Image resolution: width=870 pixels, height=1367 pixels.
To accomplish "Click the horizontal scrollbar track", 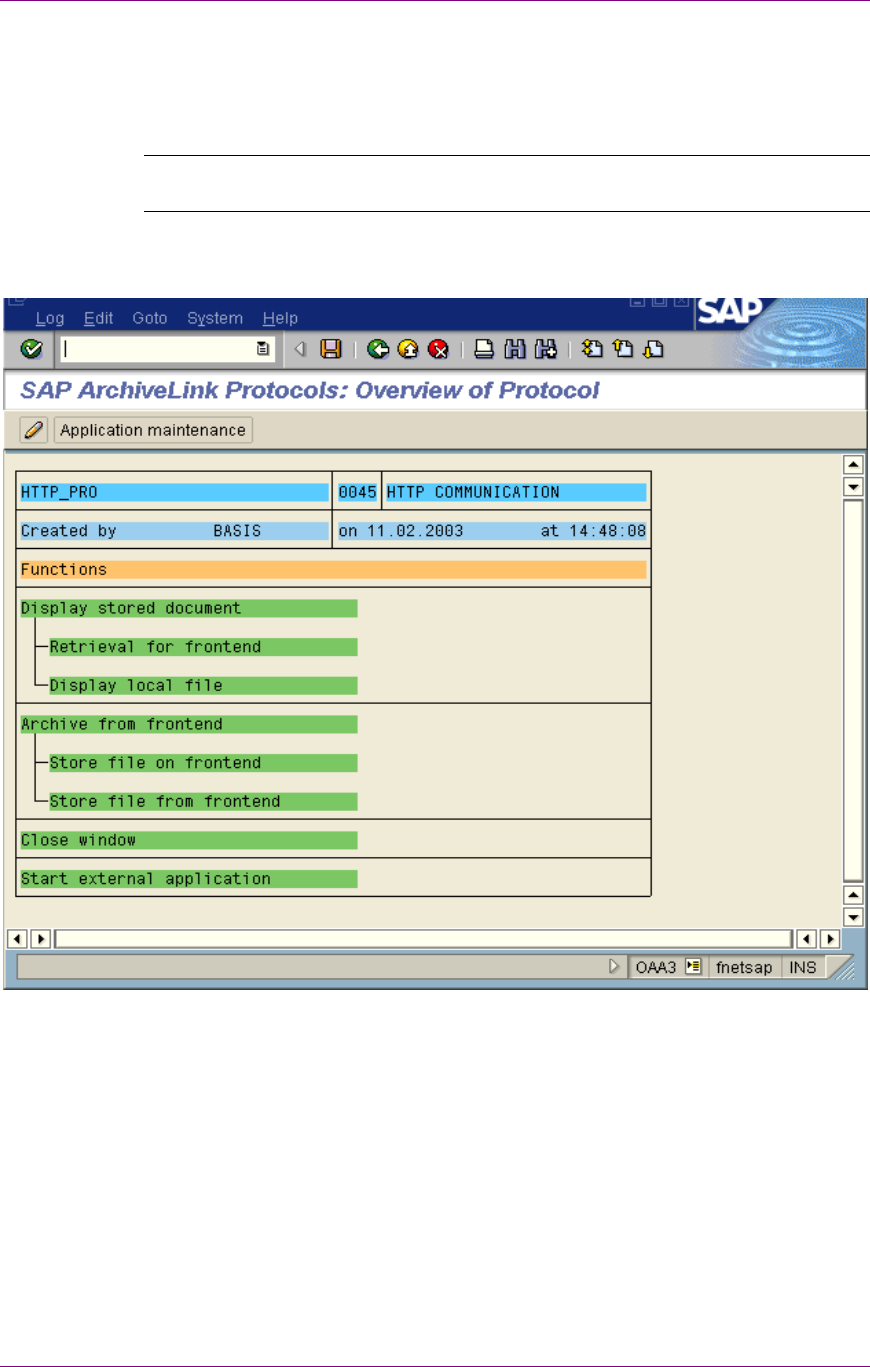I will coord(423,939).
